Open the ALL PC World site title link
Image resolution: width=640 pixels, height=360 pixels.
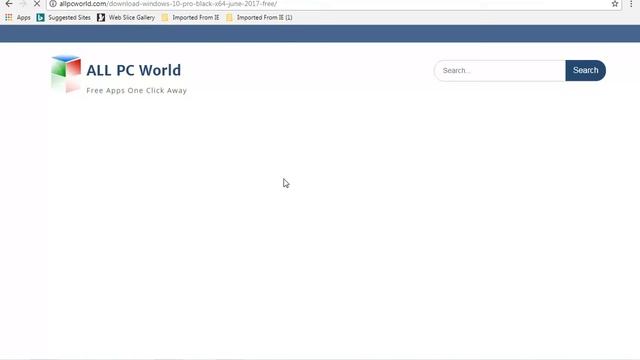[x=133, y=70]
